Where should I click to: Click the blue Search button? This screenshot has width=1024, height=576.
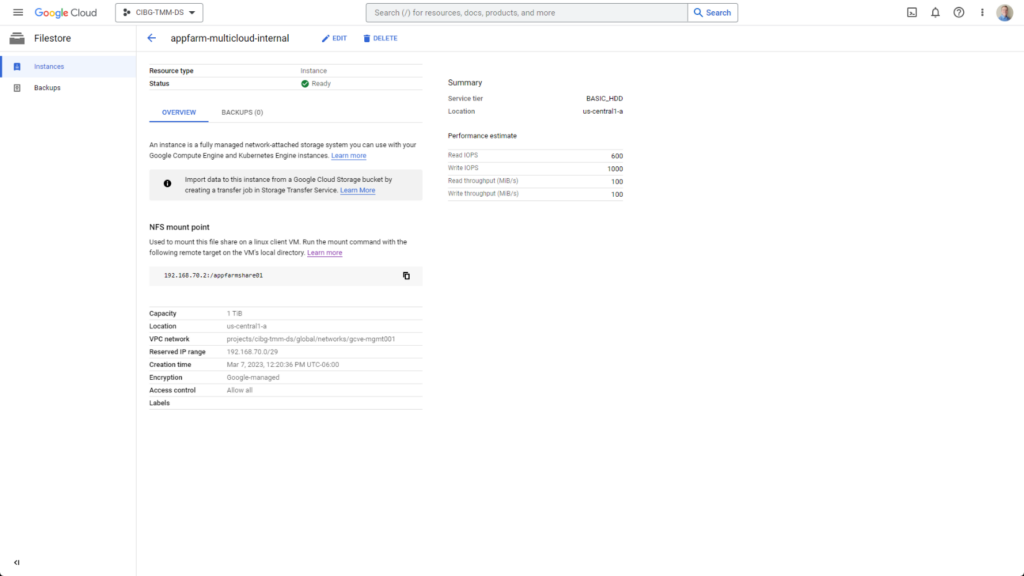tap(712, 13)
